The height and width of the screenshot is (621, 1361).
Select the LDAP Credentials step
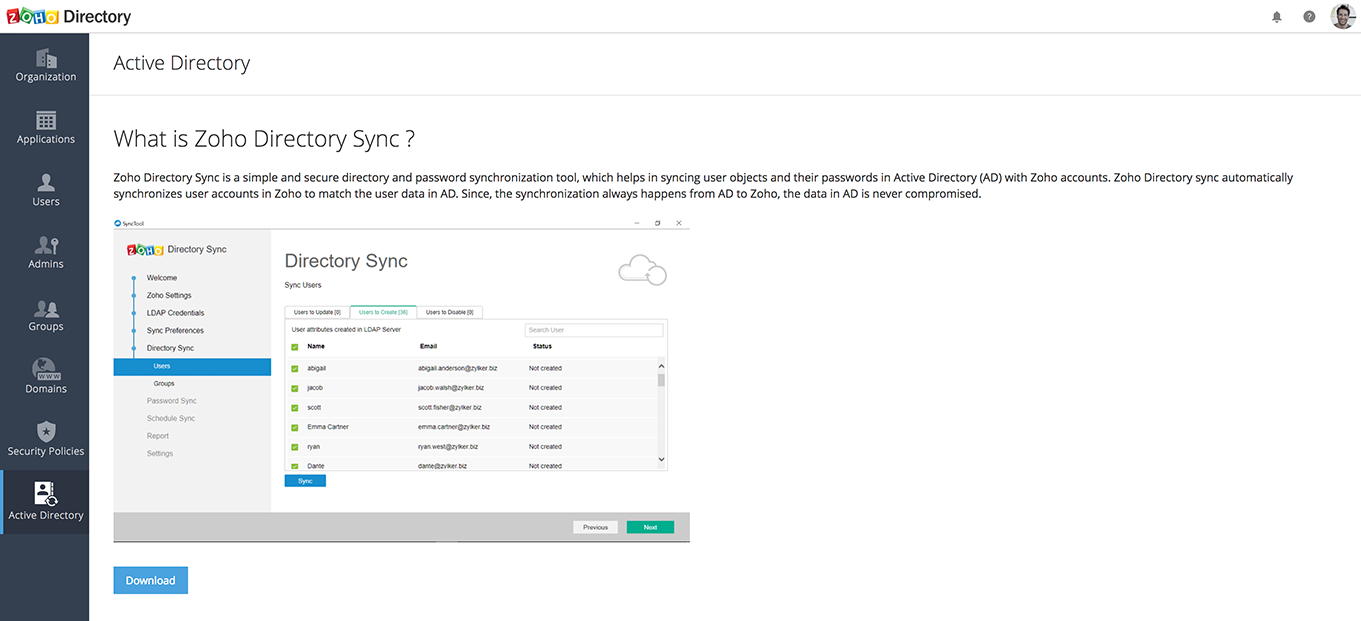point(175,313)
